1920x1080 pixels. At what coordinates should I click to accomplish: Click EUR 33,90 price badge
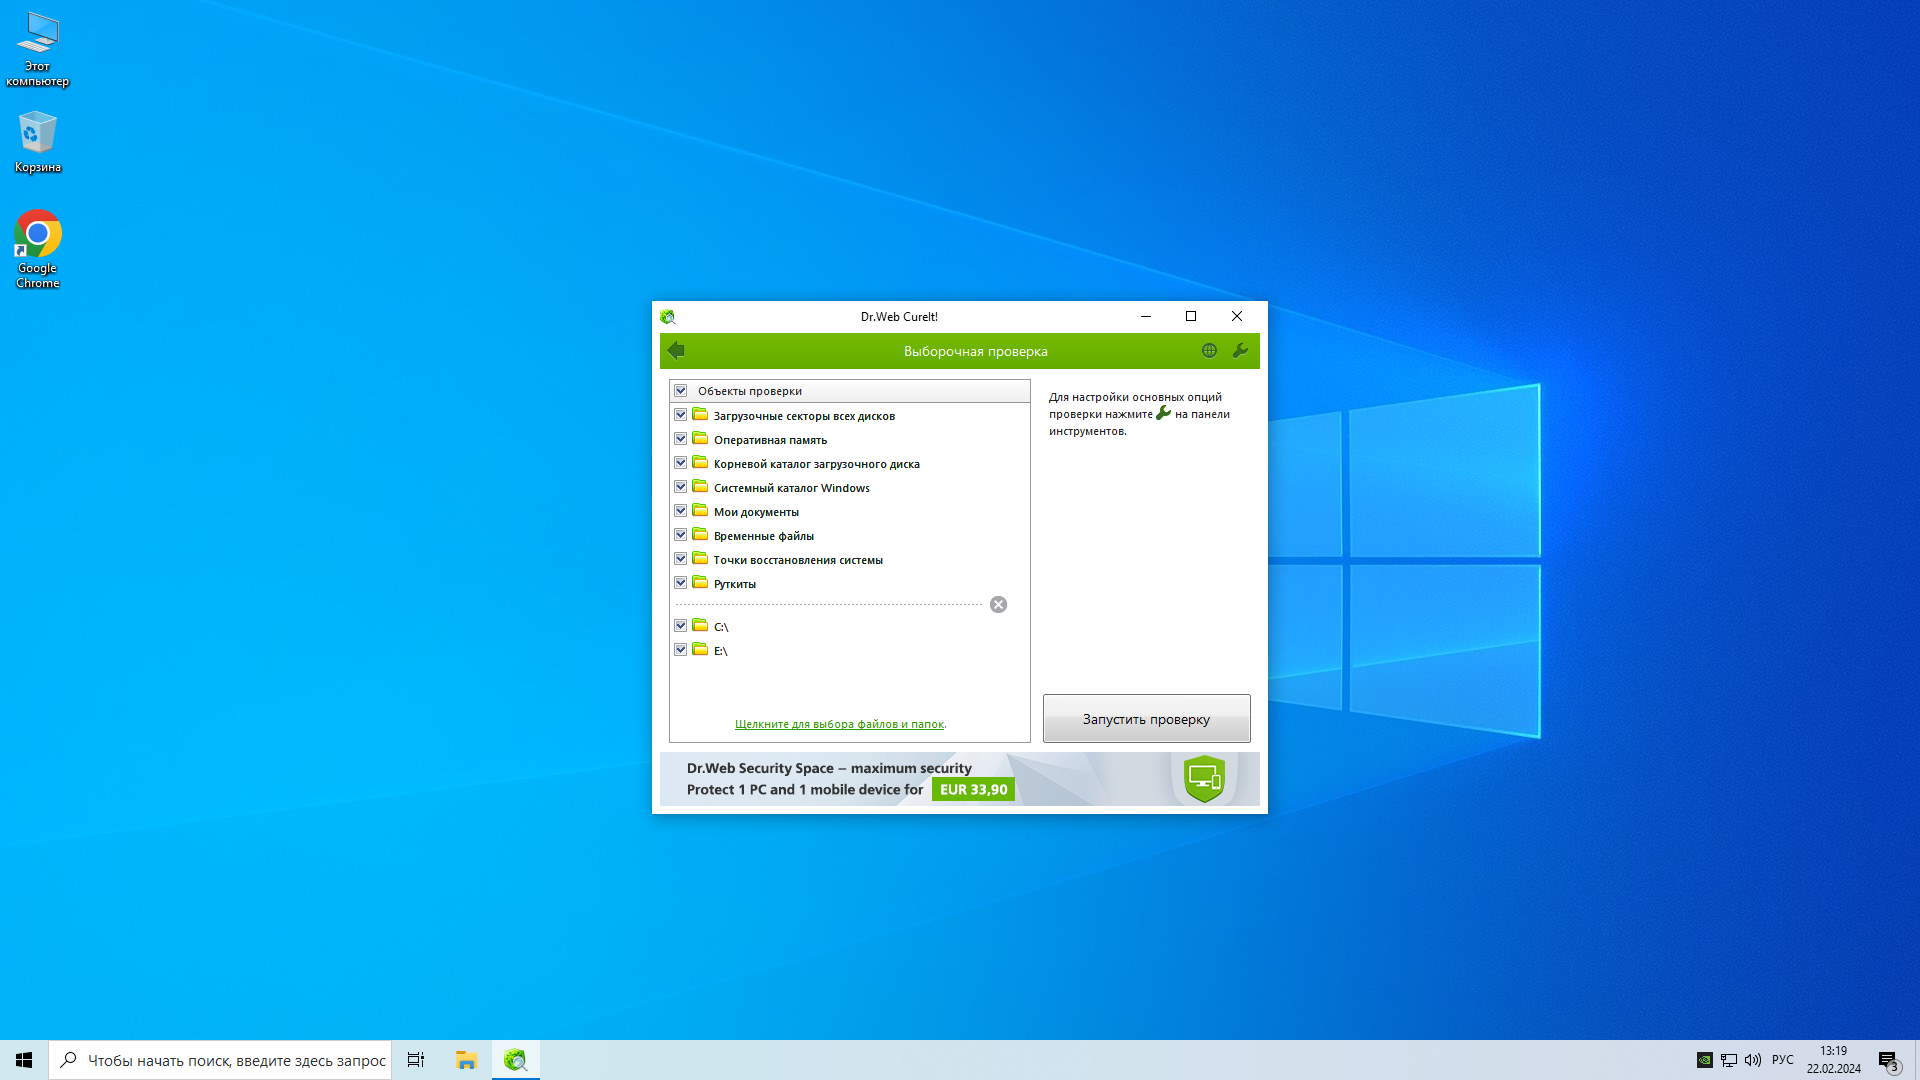(973, 789)
